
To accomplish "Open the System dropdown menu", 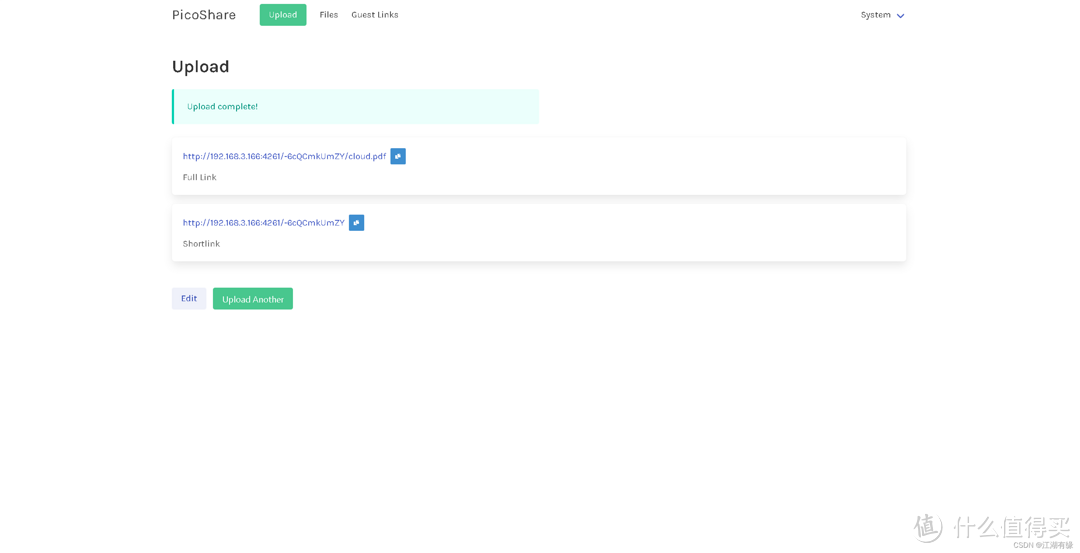I will tap(882, 15).
